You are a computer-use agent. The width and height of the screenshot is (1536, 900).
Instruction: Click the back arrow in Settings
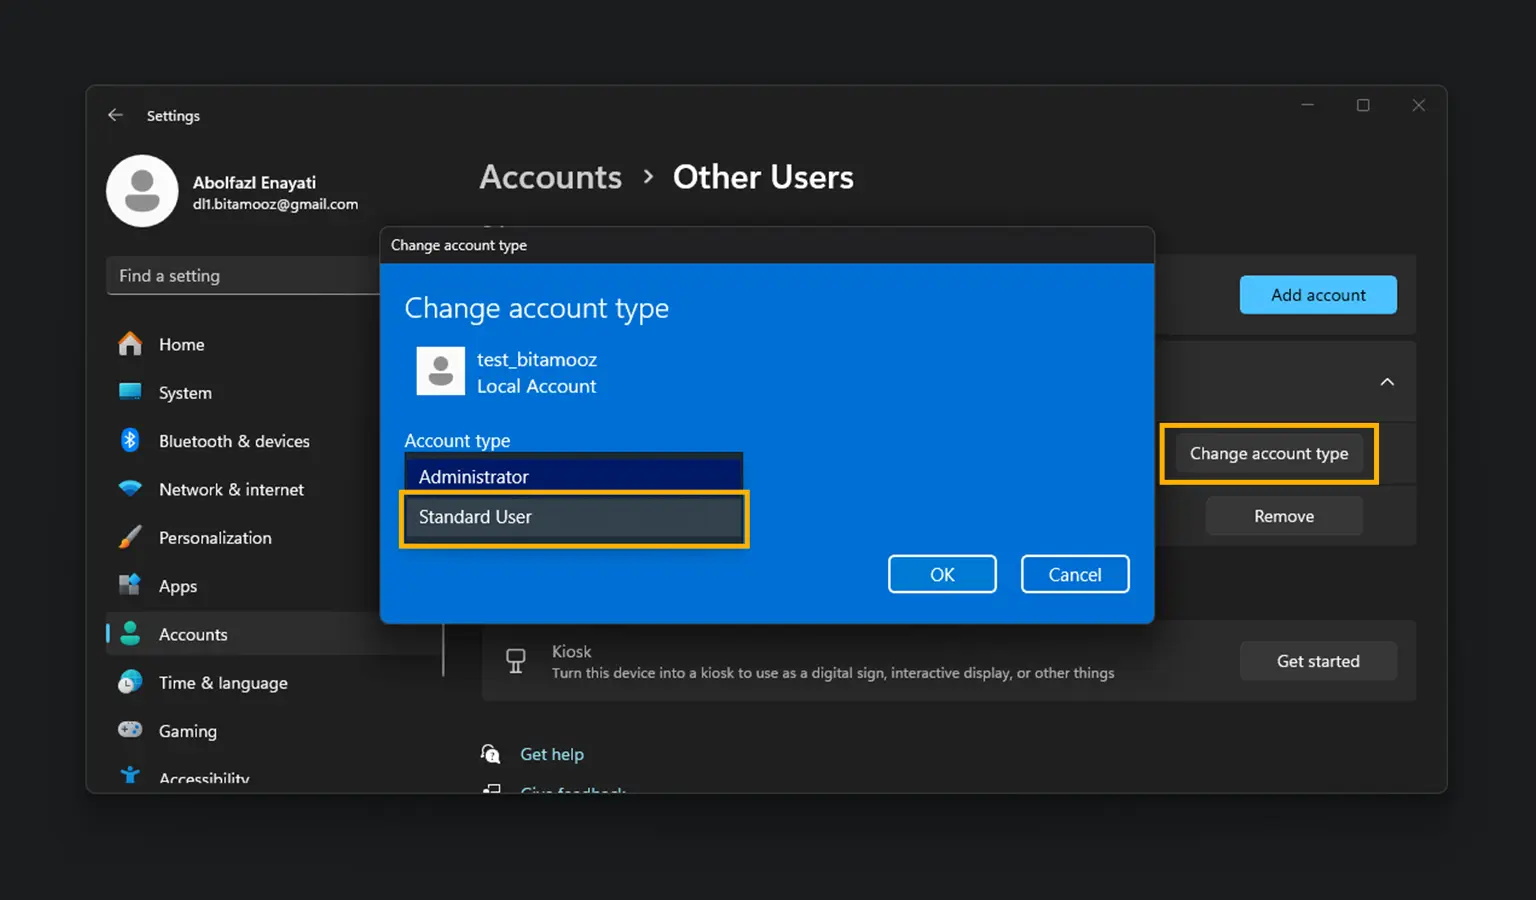115,115
